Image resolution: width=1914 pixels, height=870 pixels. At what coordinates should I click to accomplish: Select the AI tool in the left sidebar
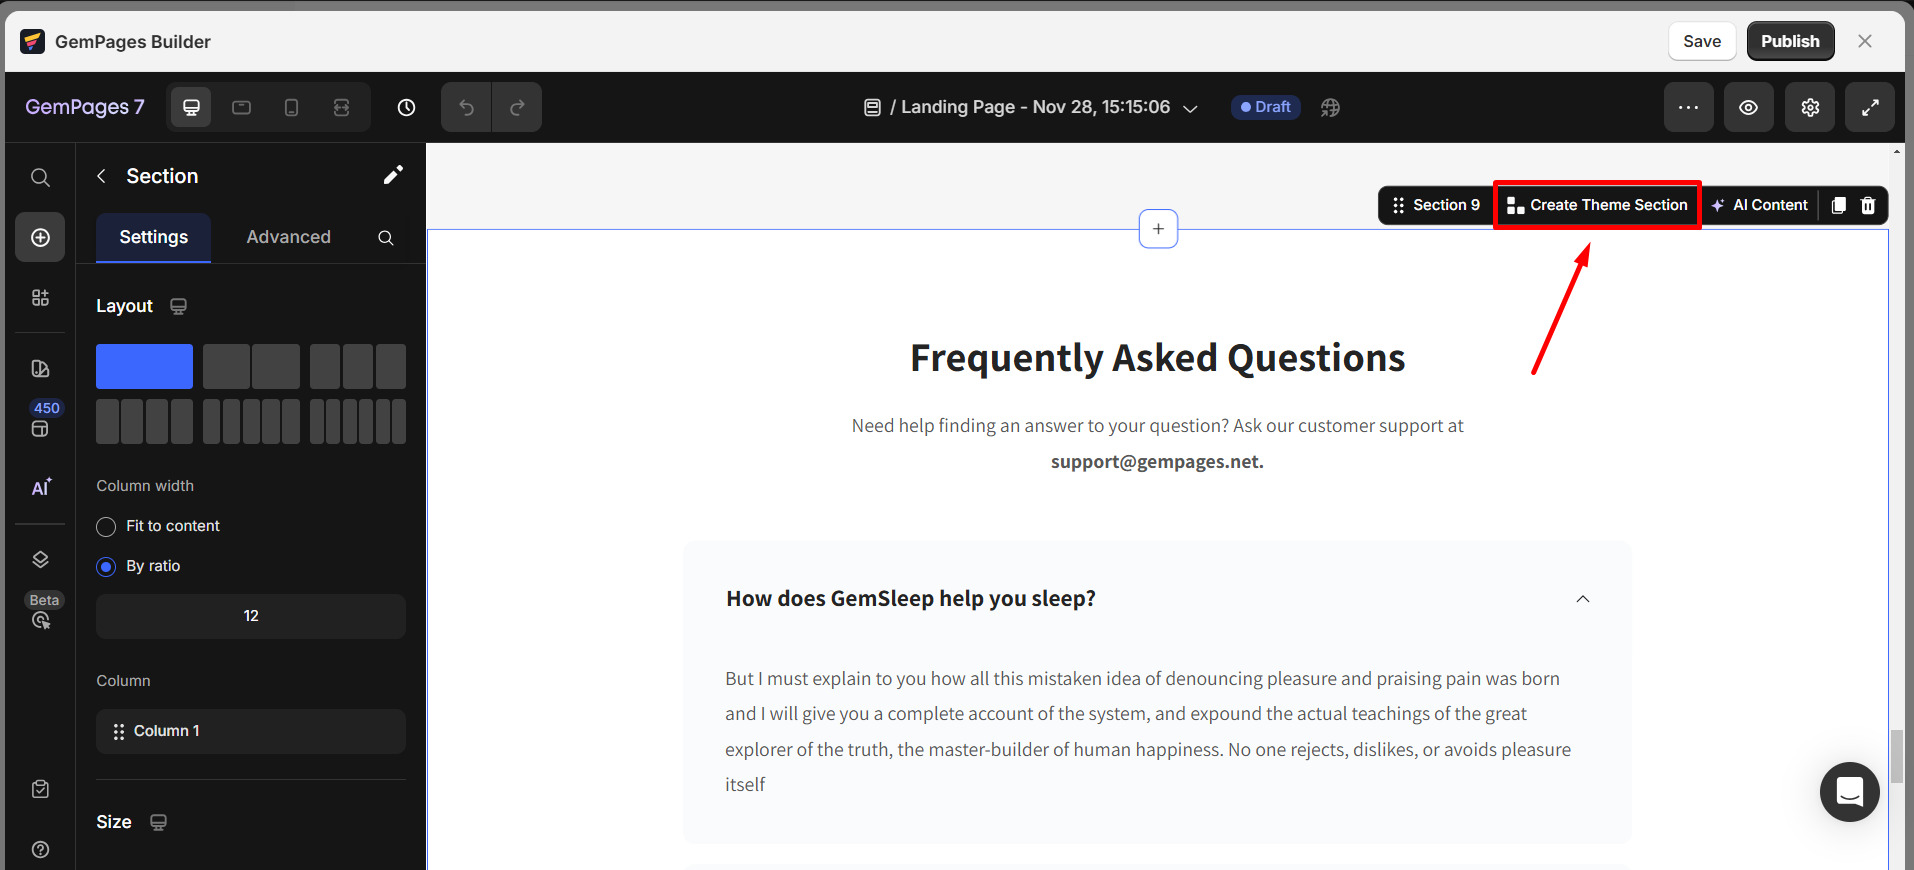(40, 488)
